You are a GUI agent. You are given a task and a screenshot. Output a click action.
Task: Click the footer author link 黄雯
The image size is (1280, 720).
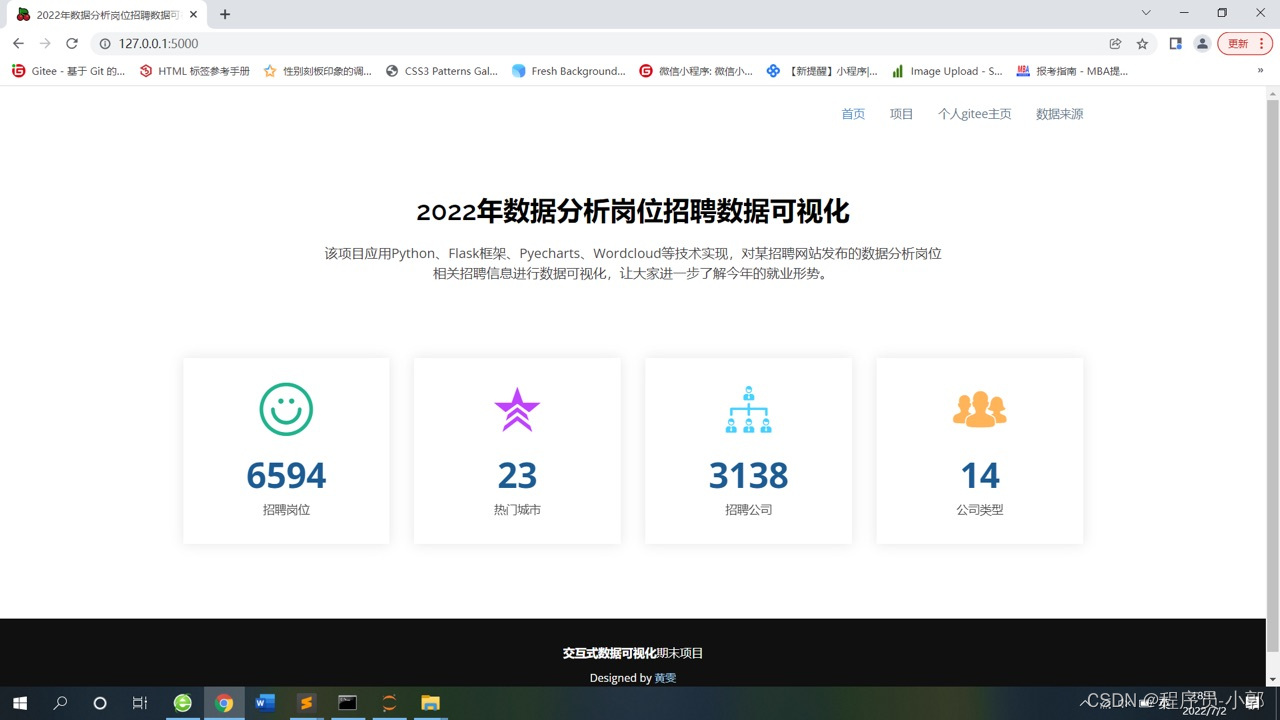tap(665, 678)
